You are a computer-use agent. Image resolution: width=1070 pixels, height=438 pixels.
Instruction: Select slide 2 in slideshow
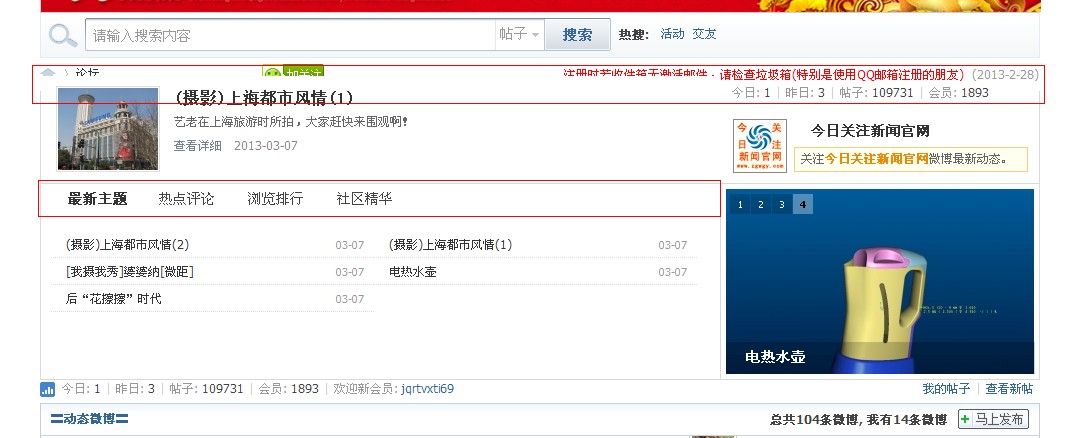click(761, 204)
